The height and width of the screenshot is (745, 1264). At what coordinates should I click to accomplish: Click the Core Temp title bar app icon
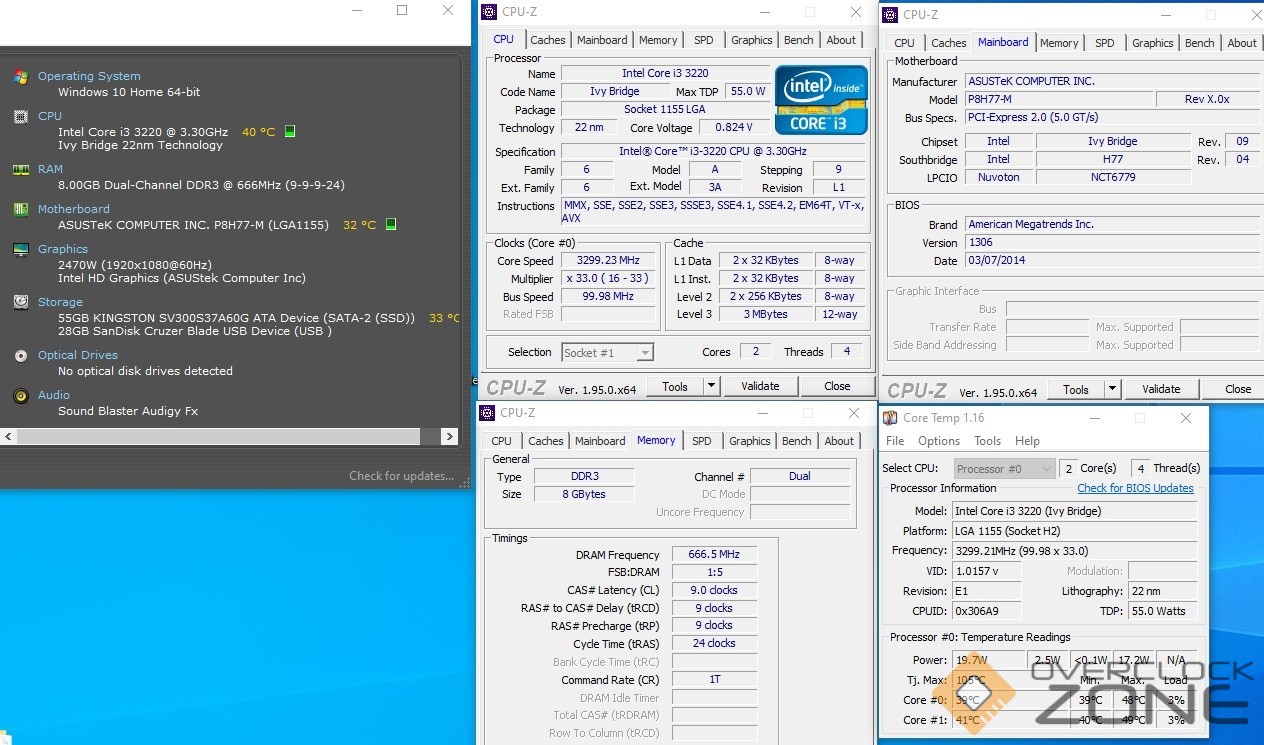coord(890,418)
